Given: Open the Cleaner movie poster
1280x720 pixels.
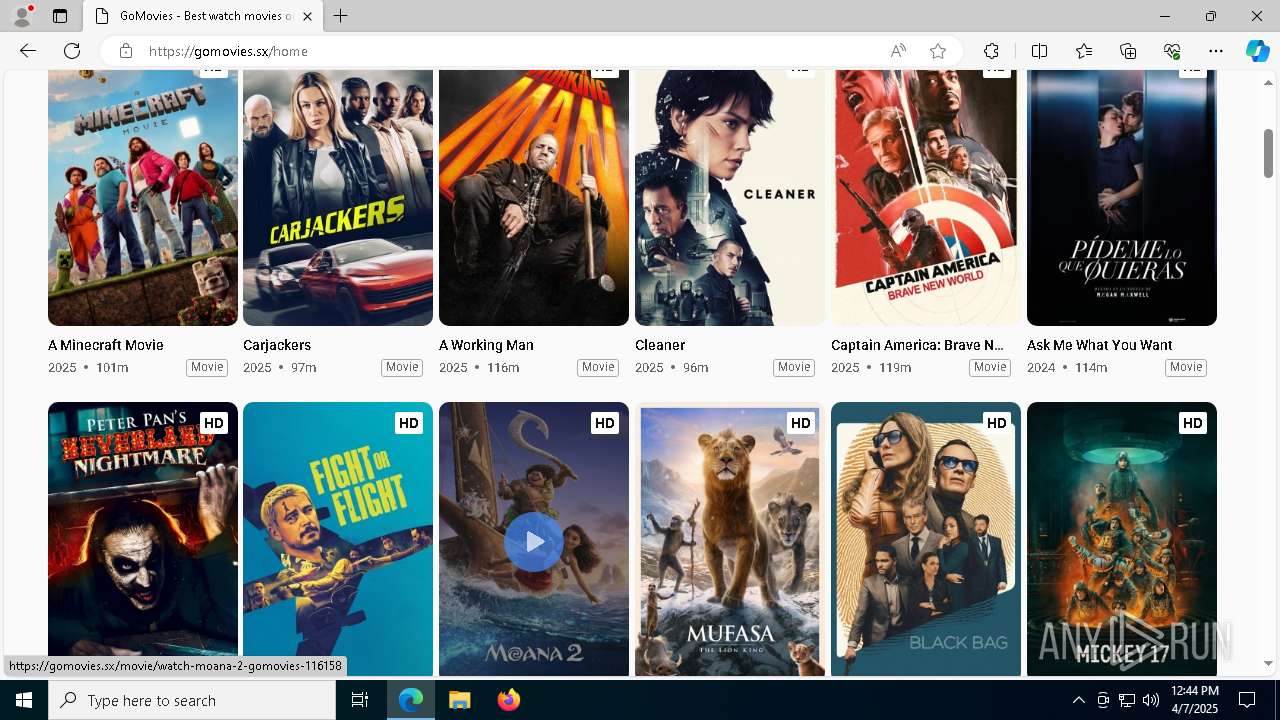Looking at the screenshot, I should 730,198.
